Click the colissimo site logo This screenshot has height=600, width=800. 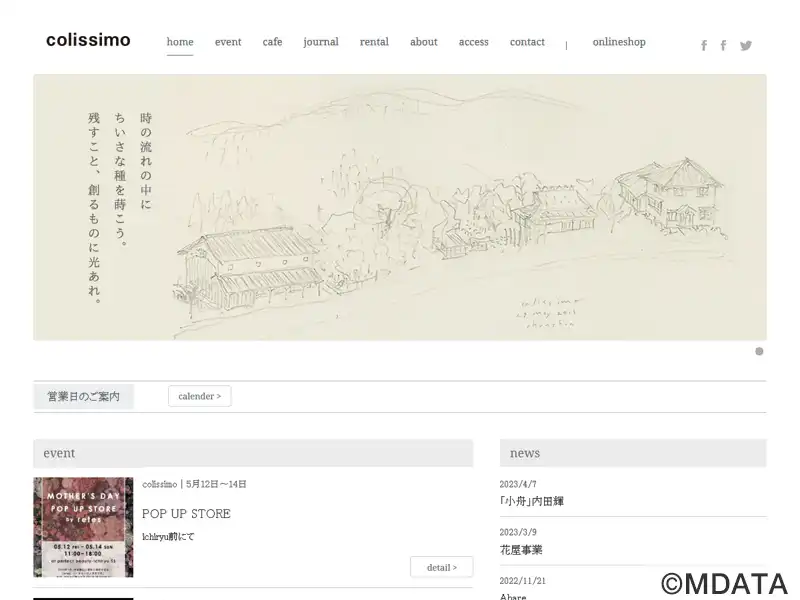pos(88,41)
